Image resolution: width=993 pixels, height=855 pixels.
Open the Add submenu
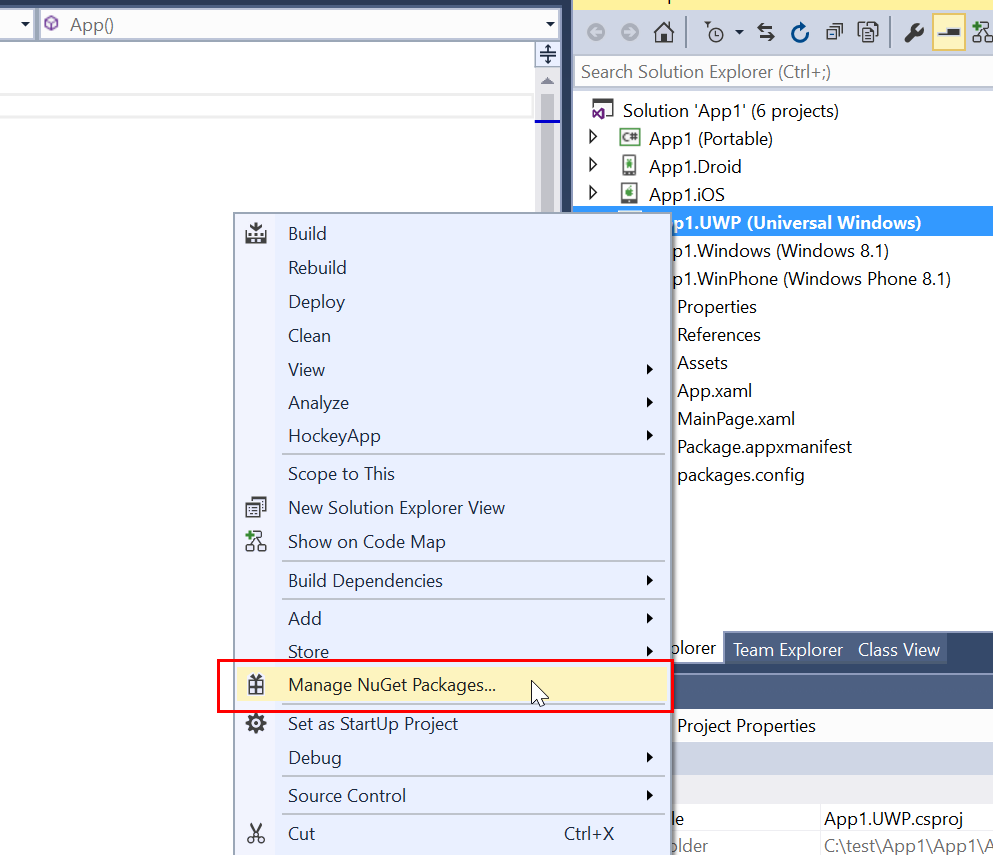(451, 618)
